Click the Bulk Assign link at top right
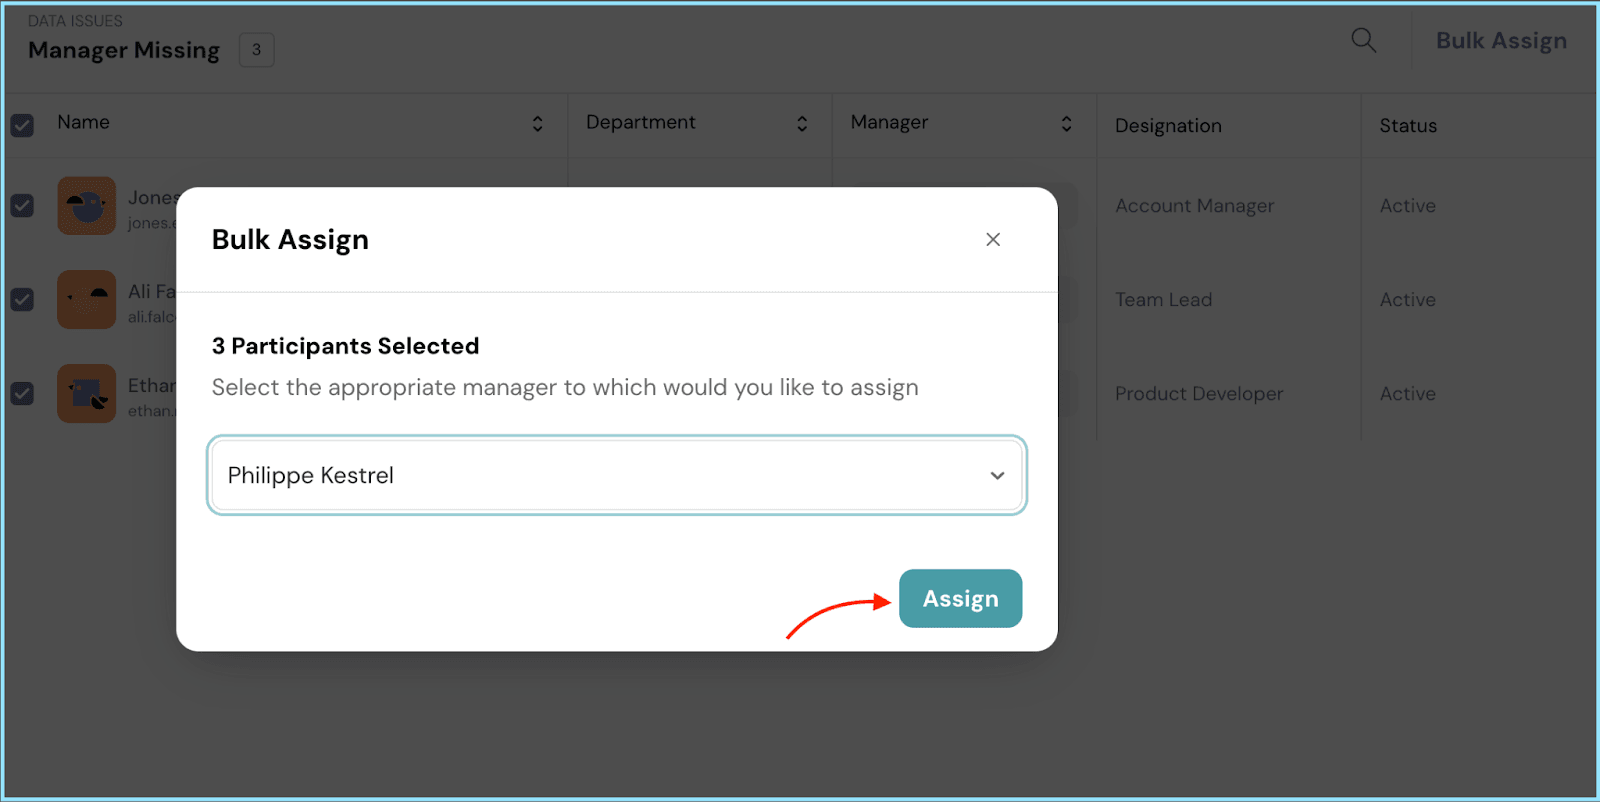 (x=1500, y=41)
